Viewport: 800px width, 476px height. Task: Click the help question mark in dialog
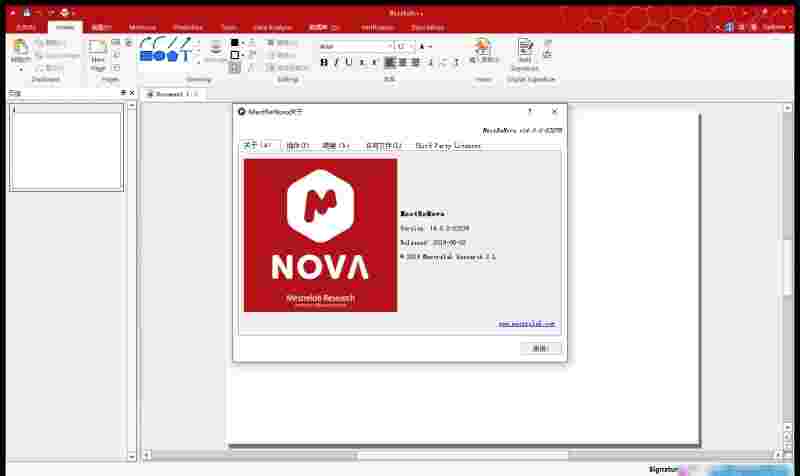tap(530, 111)
